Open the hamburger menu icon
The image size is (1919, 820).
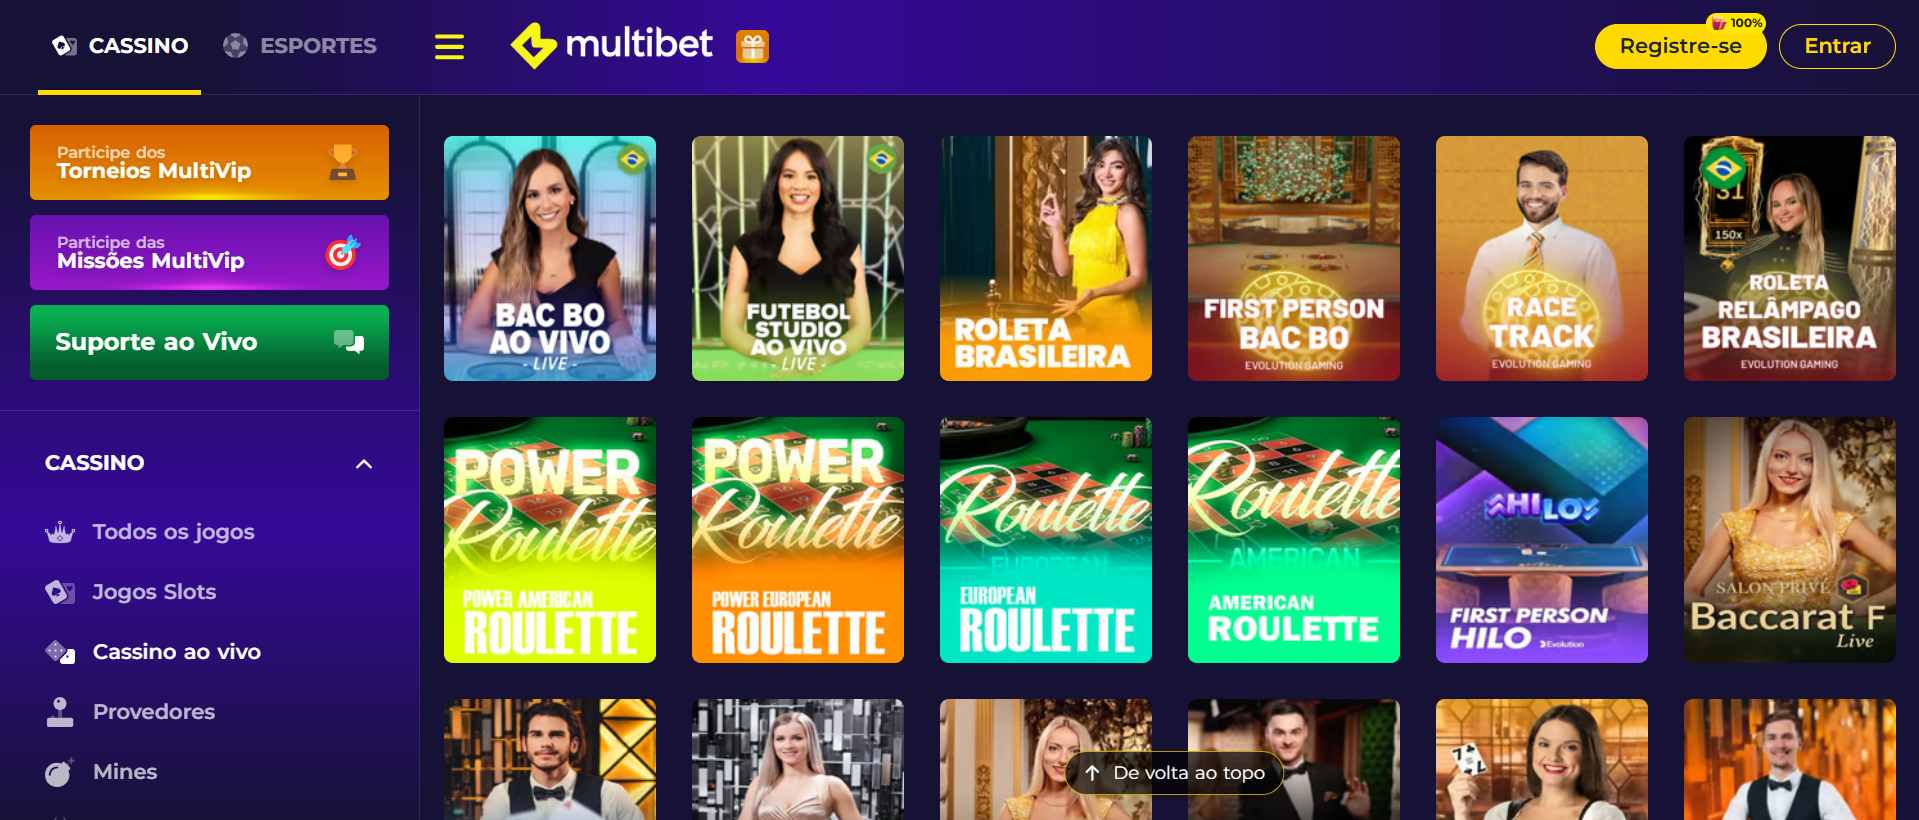coord(449,47)
